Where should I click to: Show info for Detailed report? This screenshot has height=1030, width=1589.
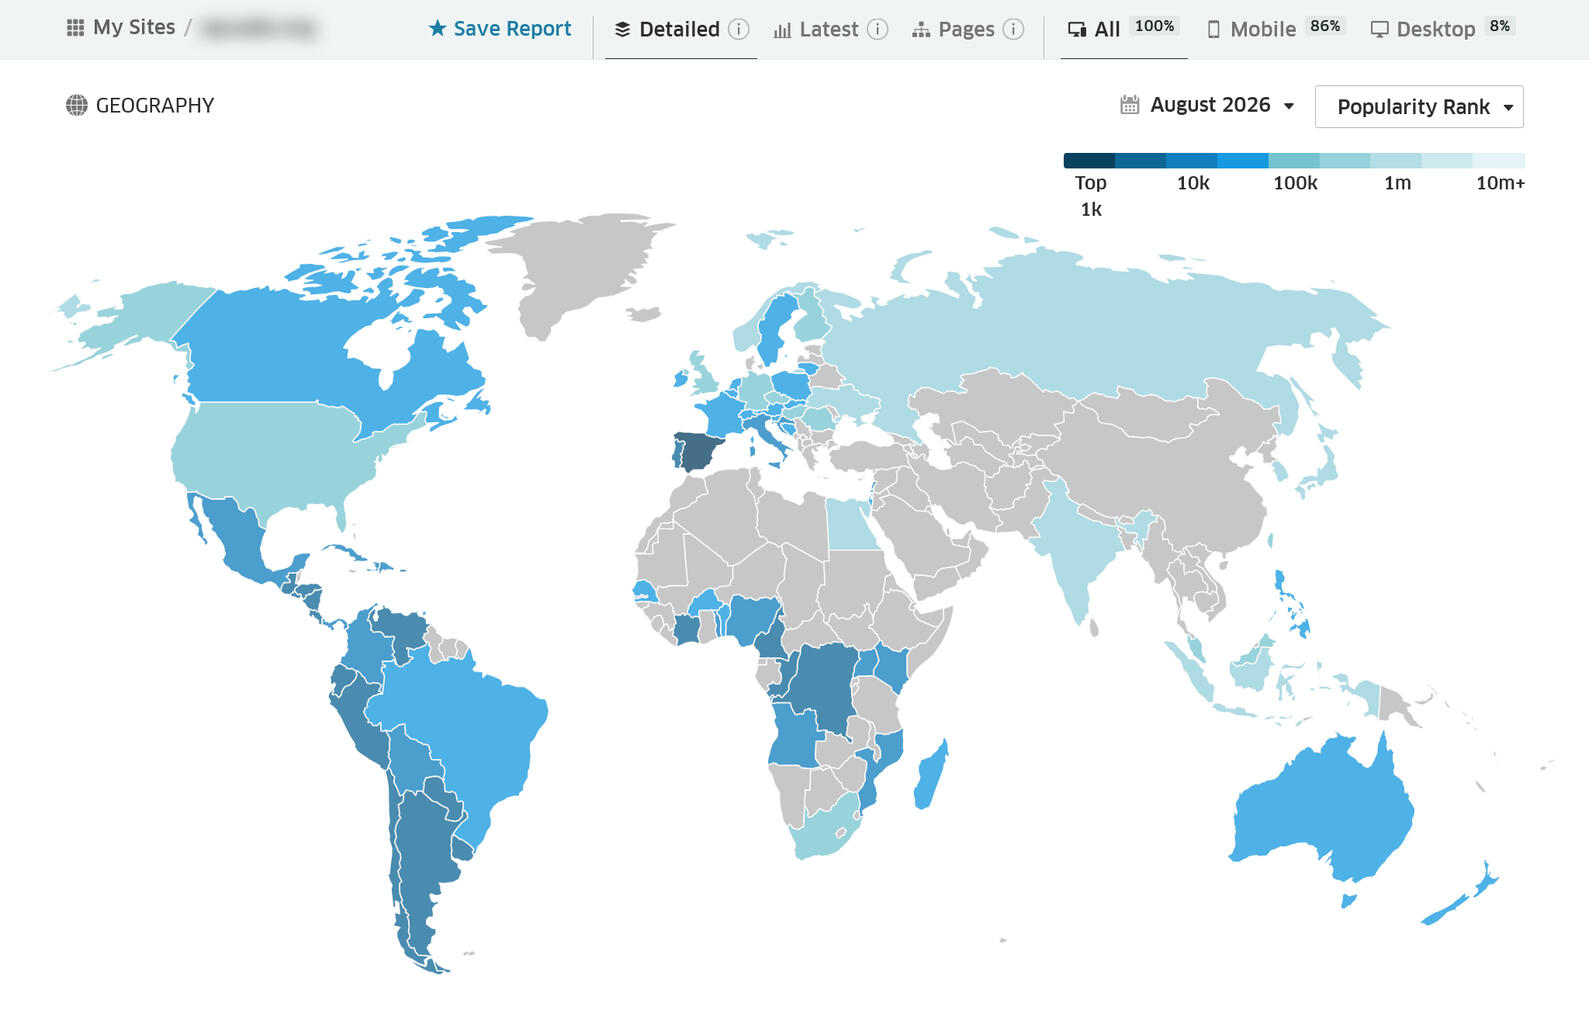pos(739,29)
